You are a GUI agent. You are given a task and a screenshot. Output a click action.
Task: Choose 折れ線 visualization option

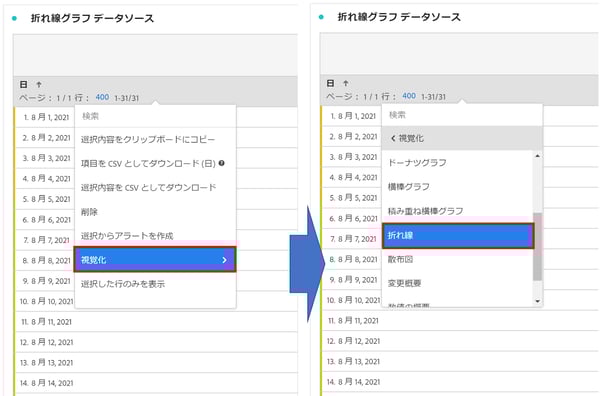[x=458, y=235]
